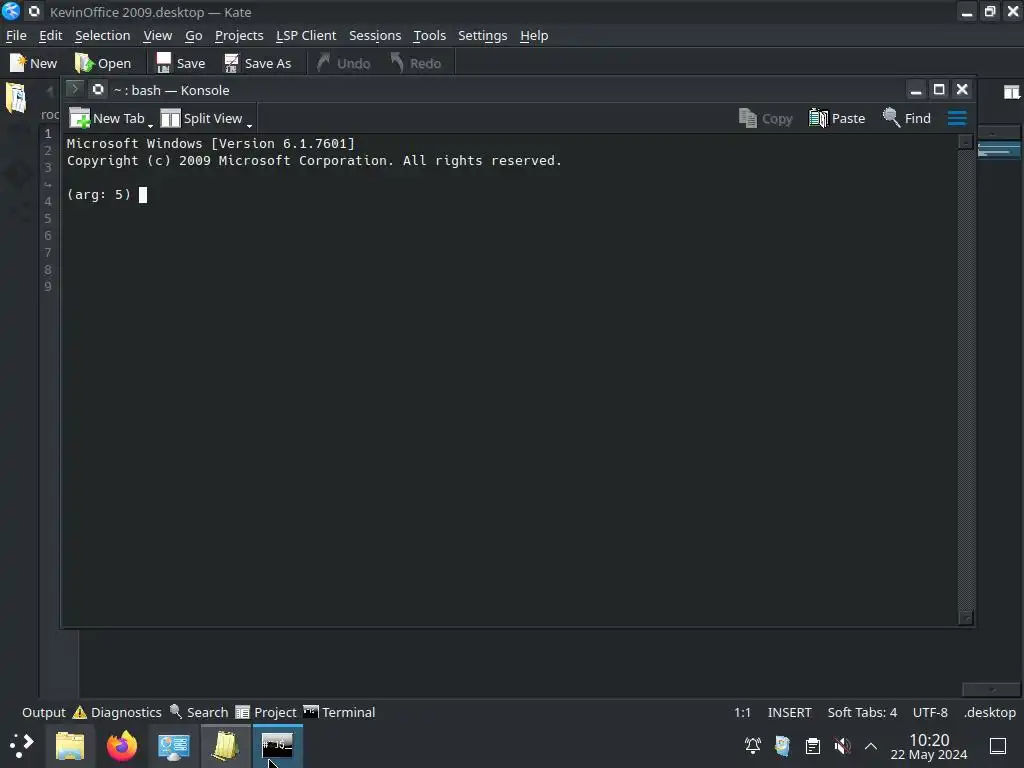Expand hidden system tray icons arrow
Viewport: 1024px width, 768px height.
click(871, 746)
